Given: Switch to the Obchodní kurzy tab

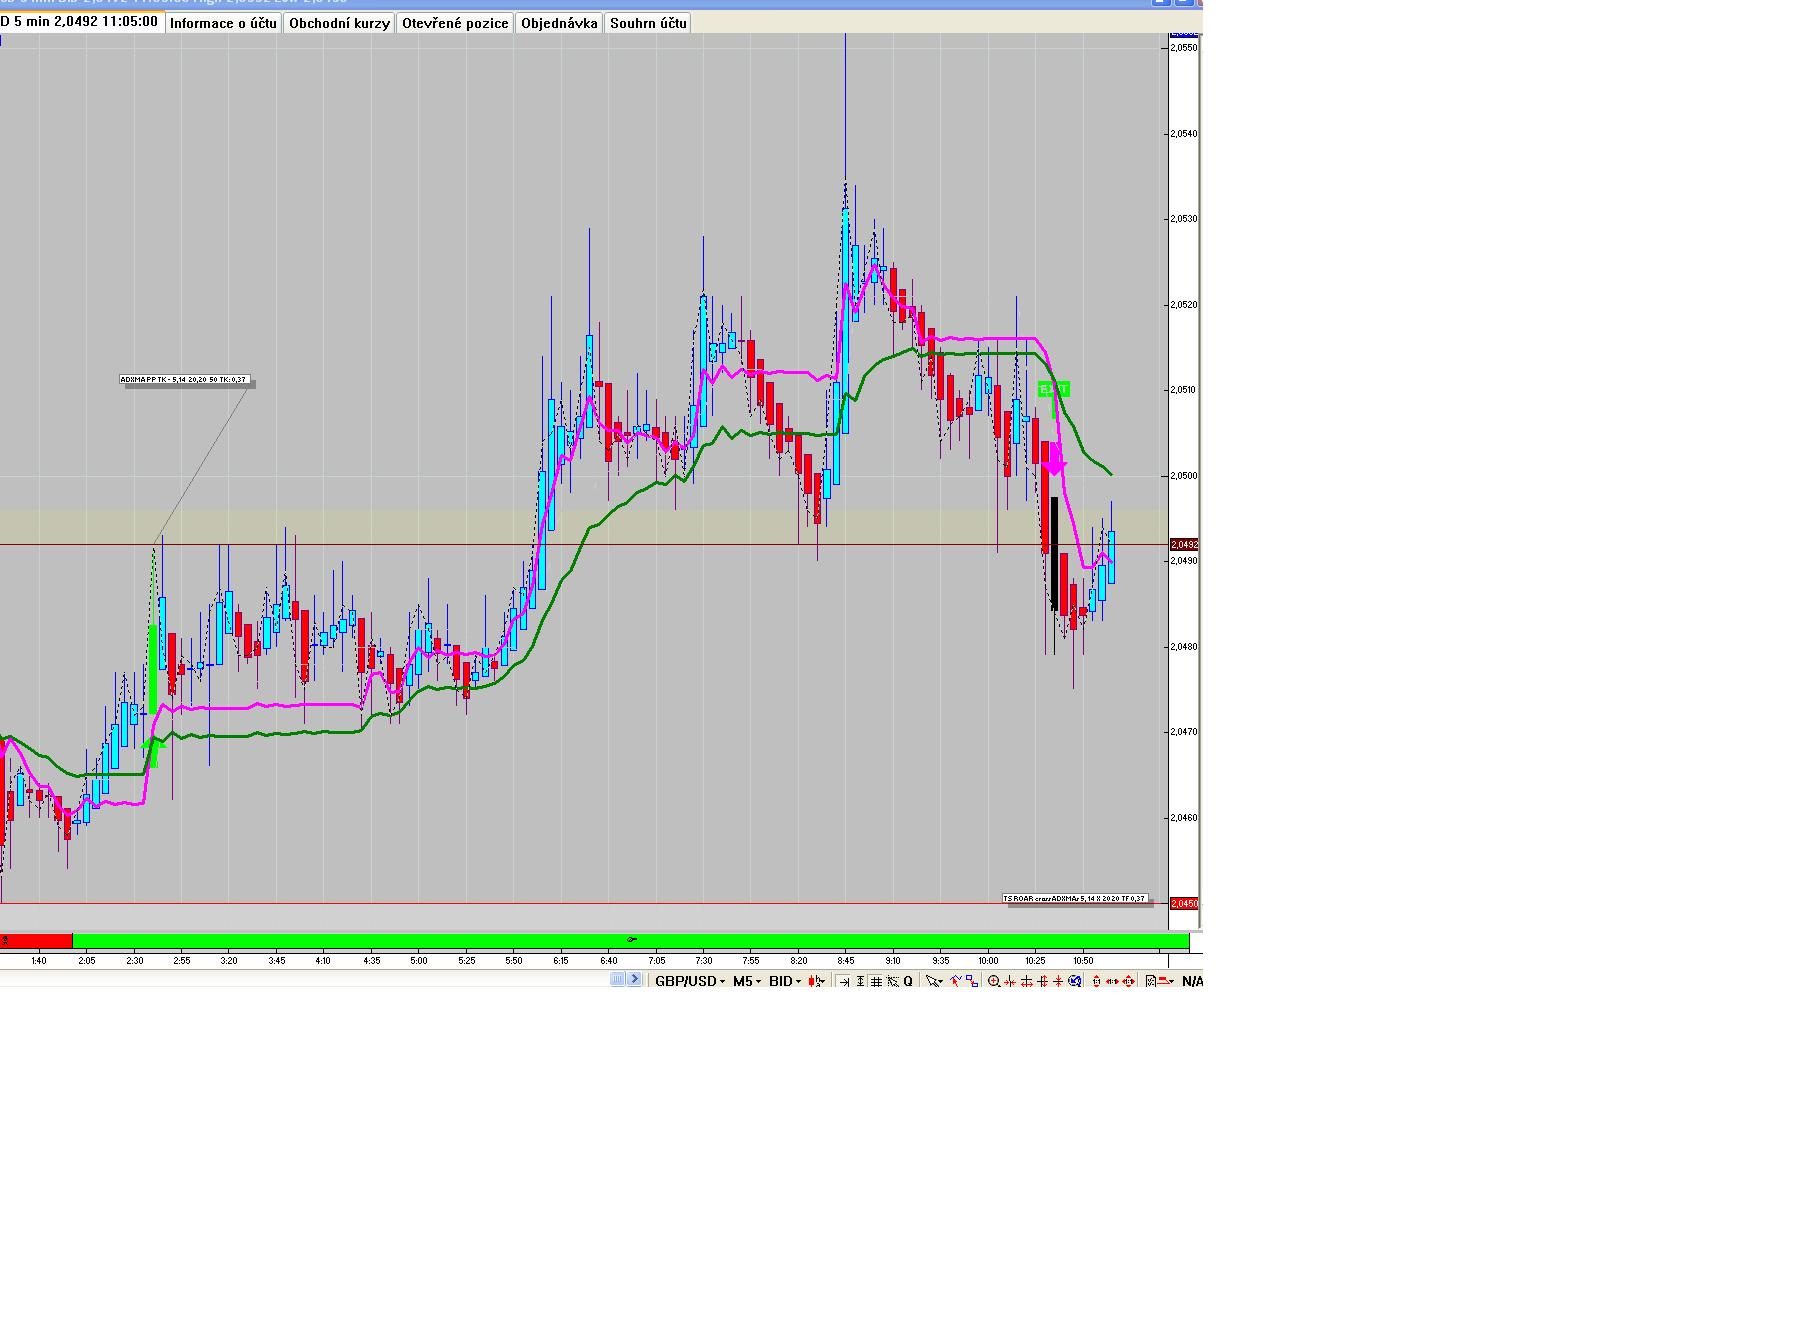Looking at the screenshot, I should pyautogui.click(x=339, y=23).
